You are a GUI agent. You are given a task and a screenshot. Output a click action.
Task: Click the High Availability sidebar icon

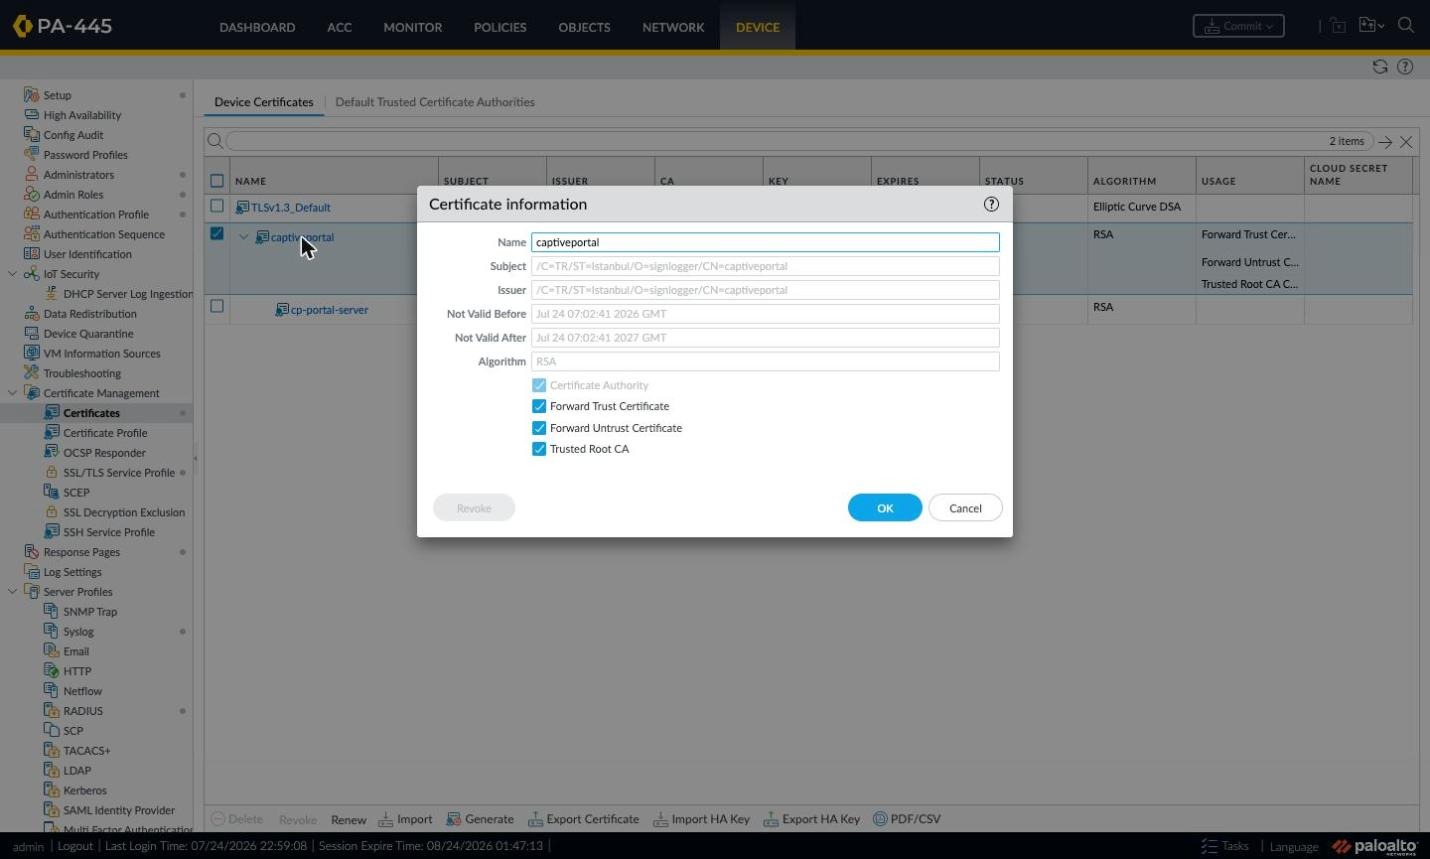(31, 115)
